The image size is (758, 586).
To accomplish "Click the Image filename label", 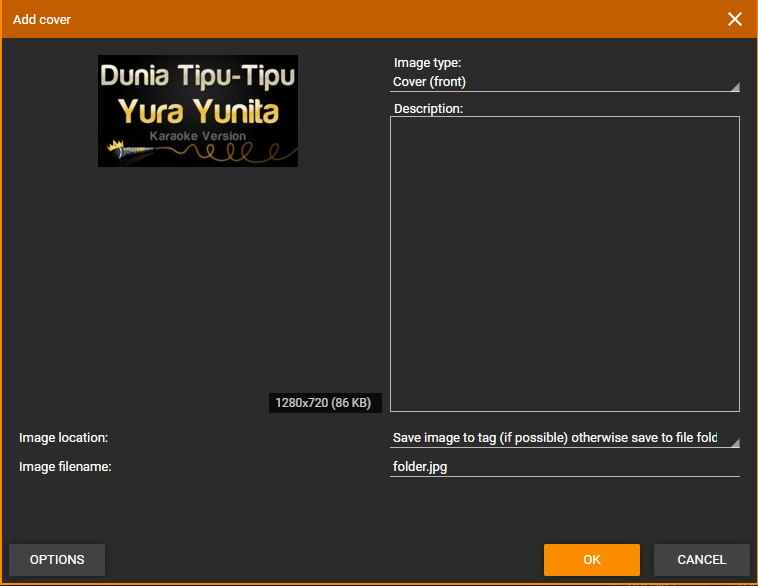I will click(65, 466).
